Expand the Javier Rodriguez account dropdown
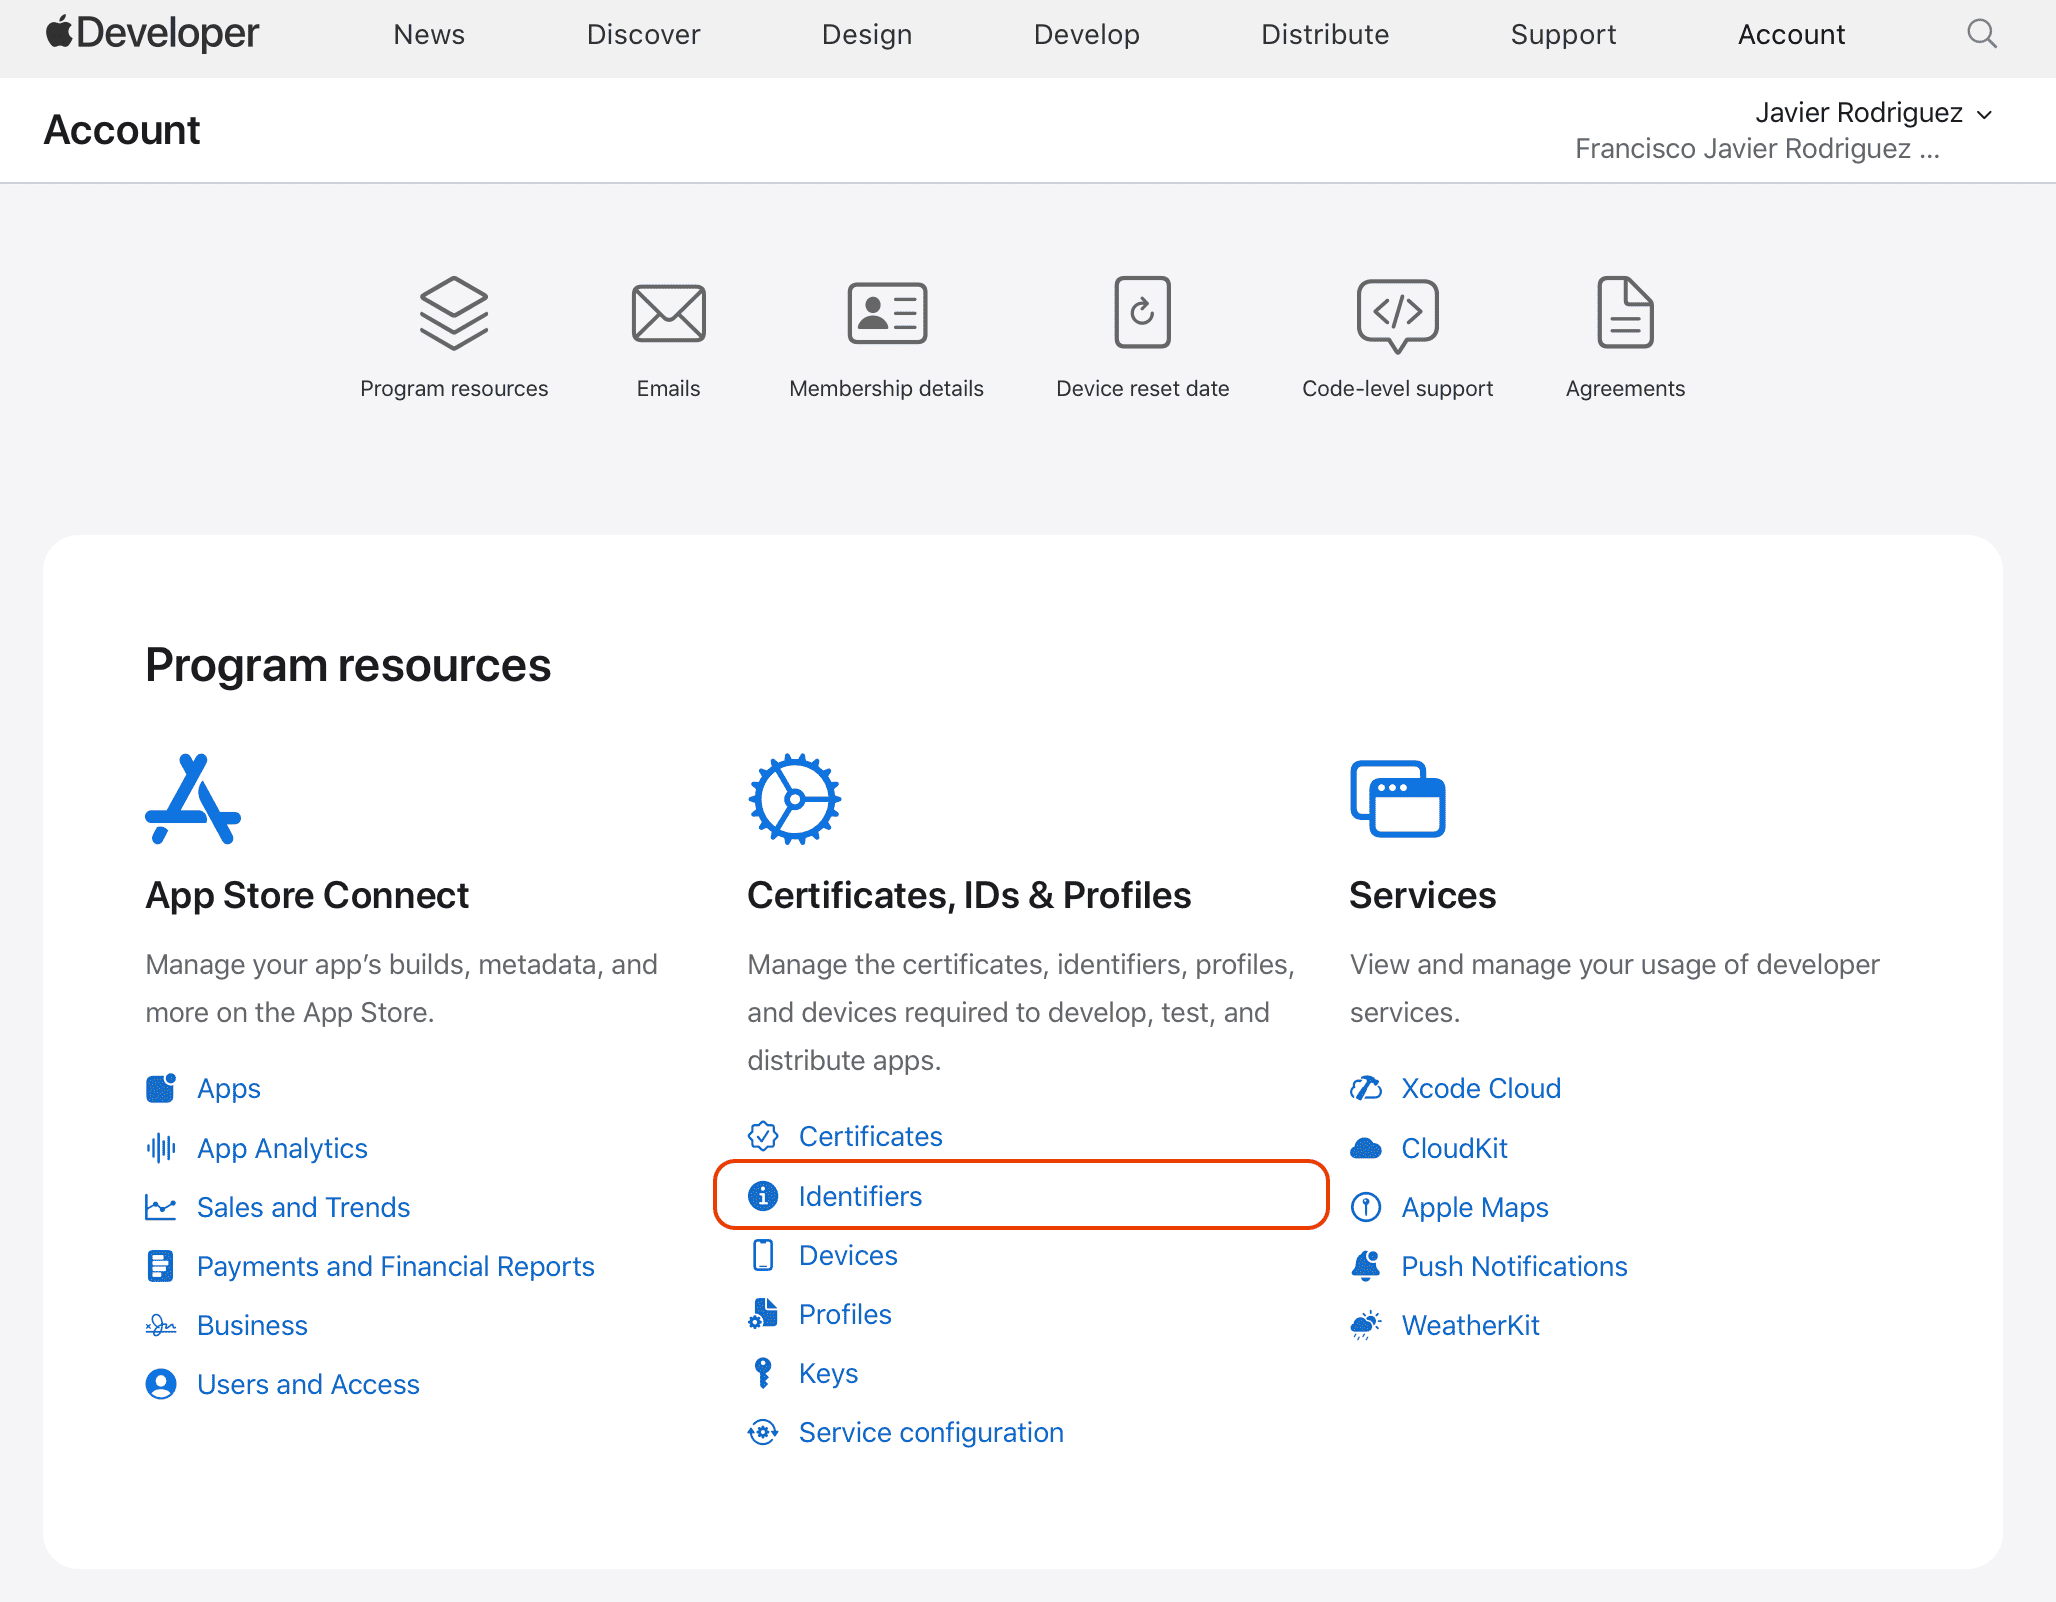2056x1602 pixels. point(1872,113)
